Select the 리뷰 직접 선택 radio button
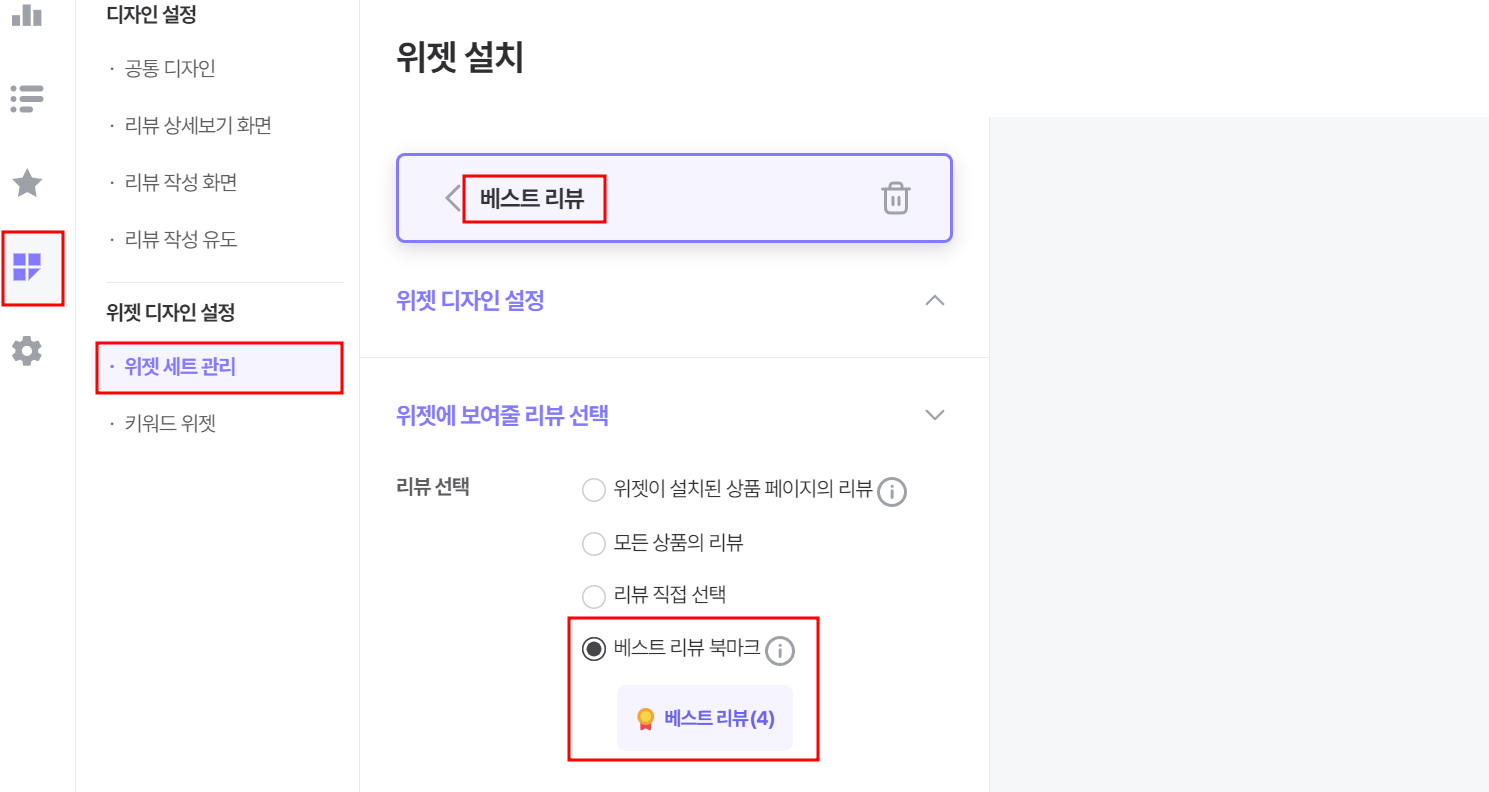This screenshot has height=792, width=1489. tap(594, 597)
